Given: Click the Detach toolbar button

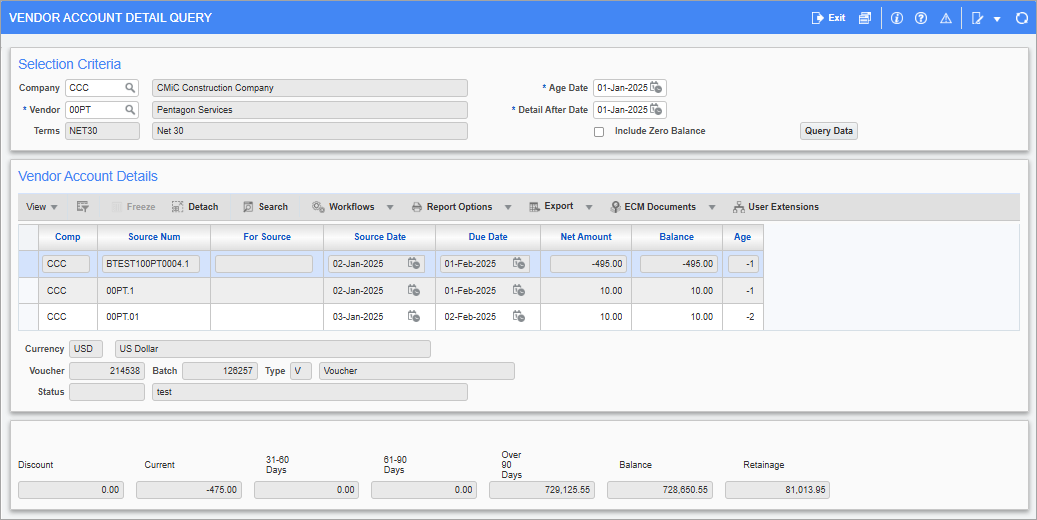Looking at the screenshot, I should (x=195, y=207).
